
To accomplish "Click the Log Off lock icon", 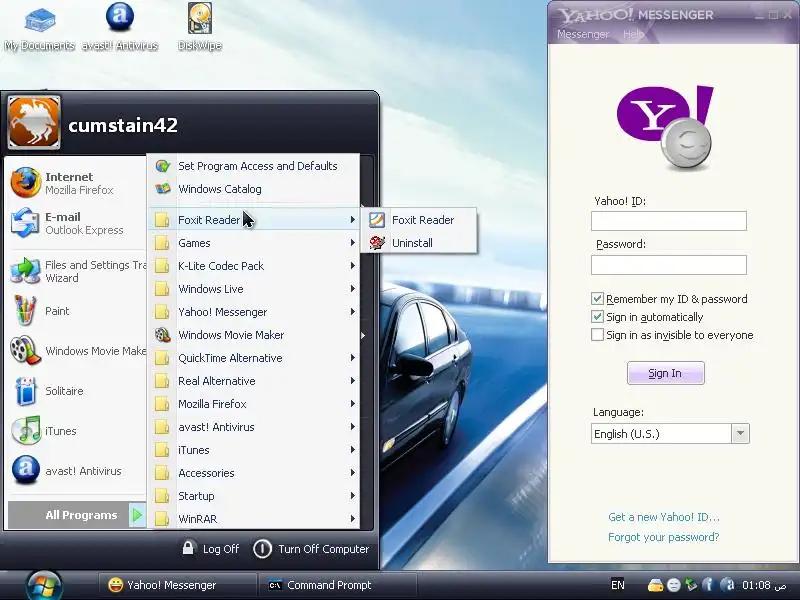I will pos(188,548).
